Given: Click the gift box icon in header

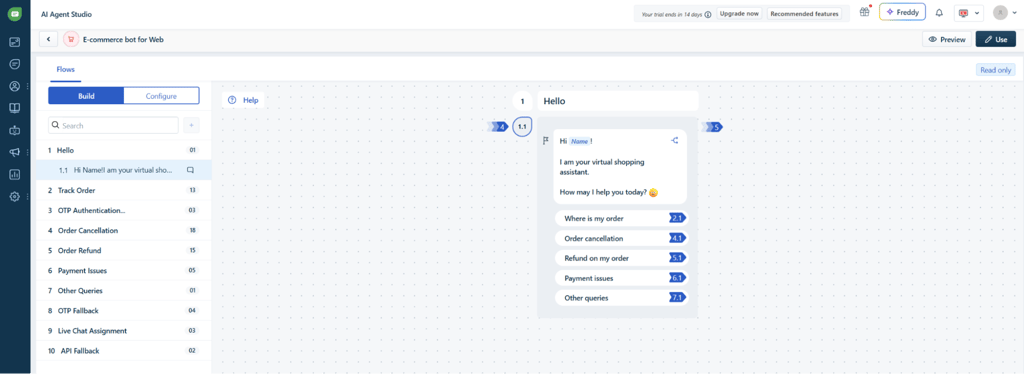Looking at the screenshot, I should (x=865, y=12).
